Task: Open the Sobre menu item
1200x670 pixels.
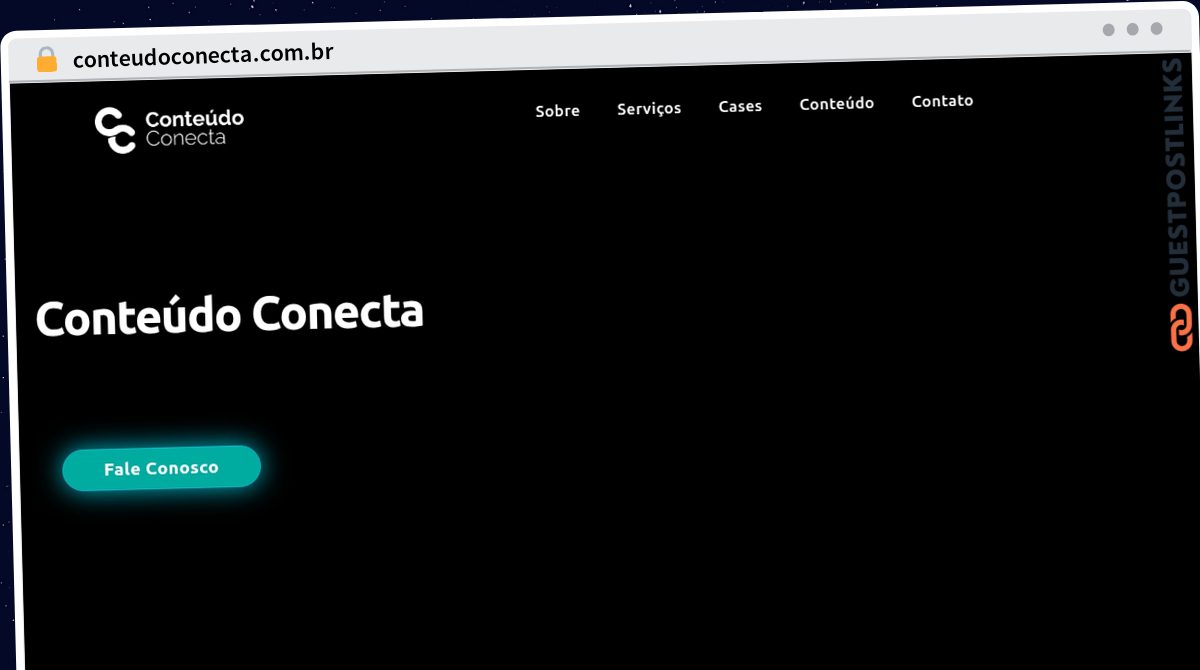Action: (557, 111)
